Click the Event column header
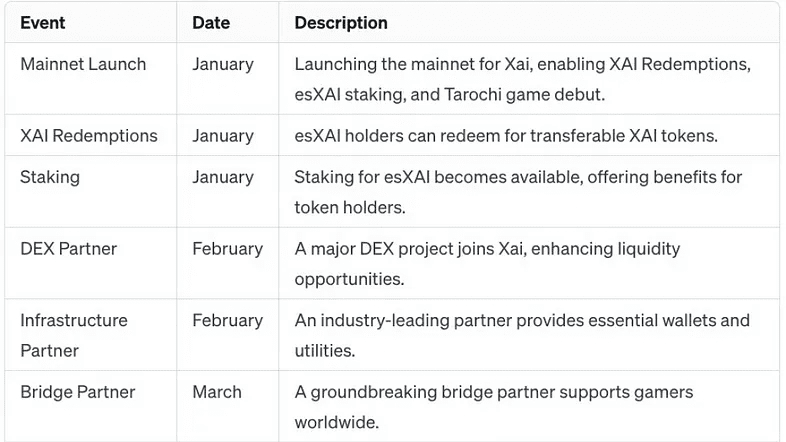Screen dimensions: 786x442 click(43, 23)
